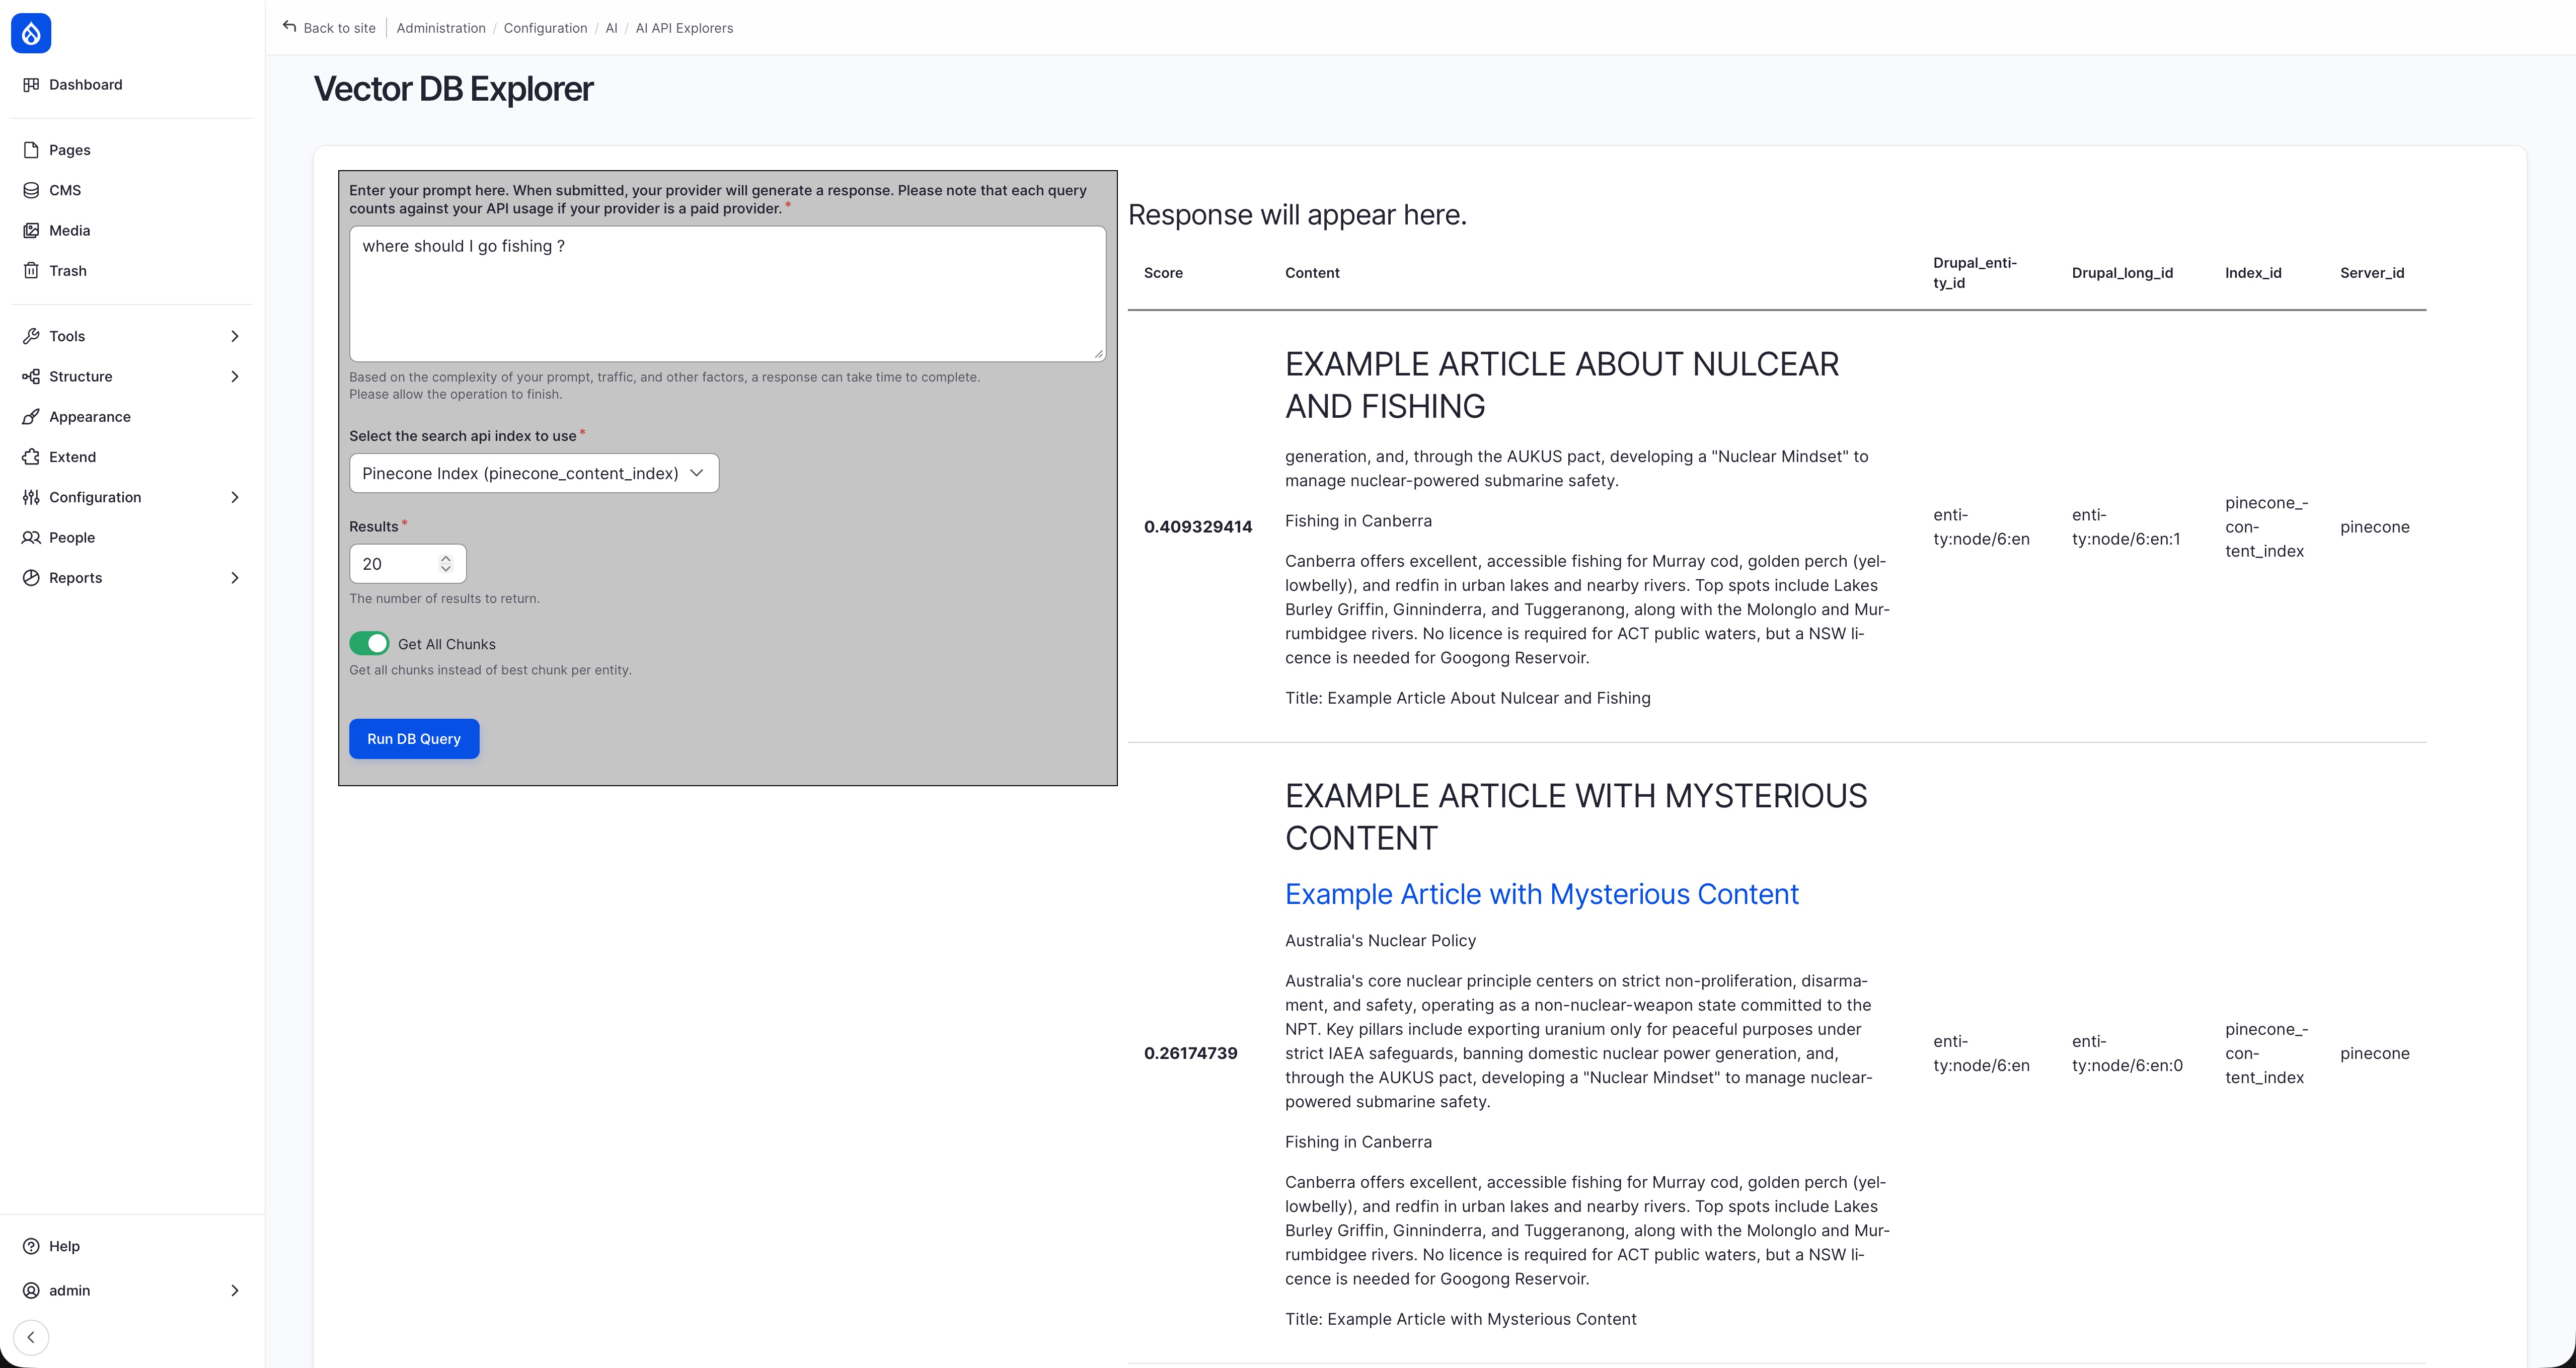
Task: Click the Extend puzzle icon
Action: [31, 457]
